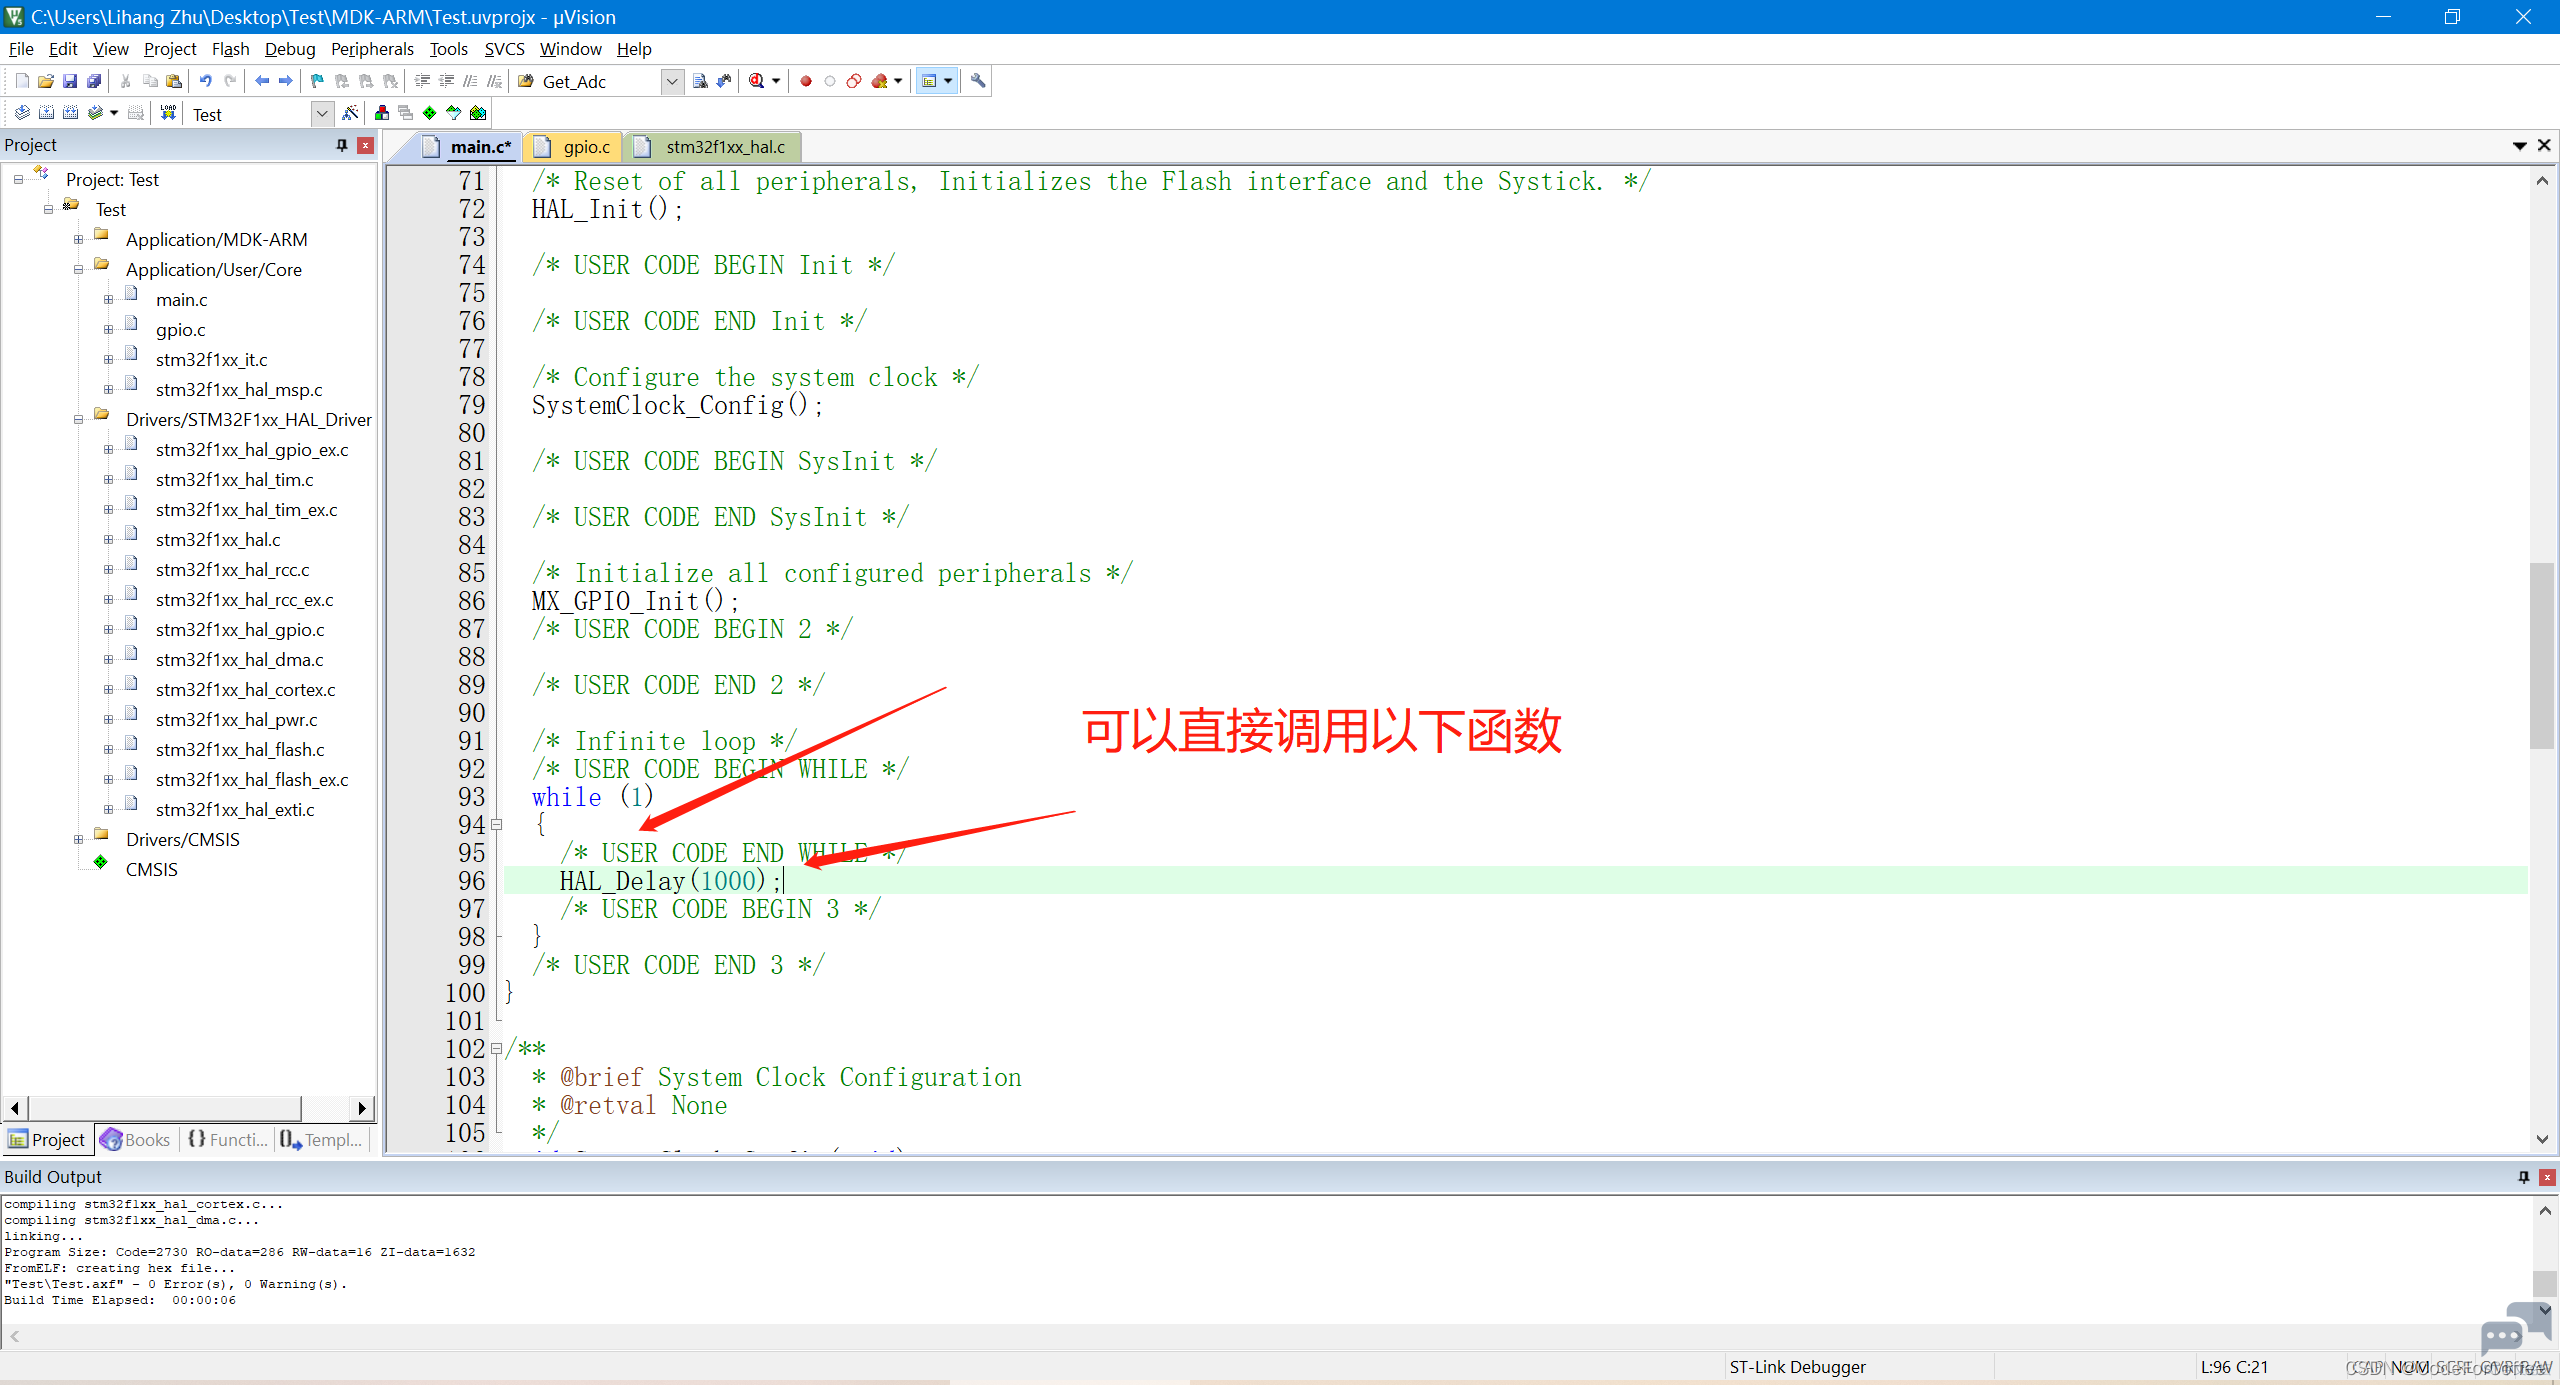Click the Save All toolbar icon
2560x1385 pixels.
94,81
